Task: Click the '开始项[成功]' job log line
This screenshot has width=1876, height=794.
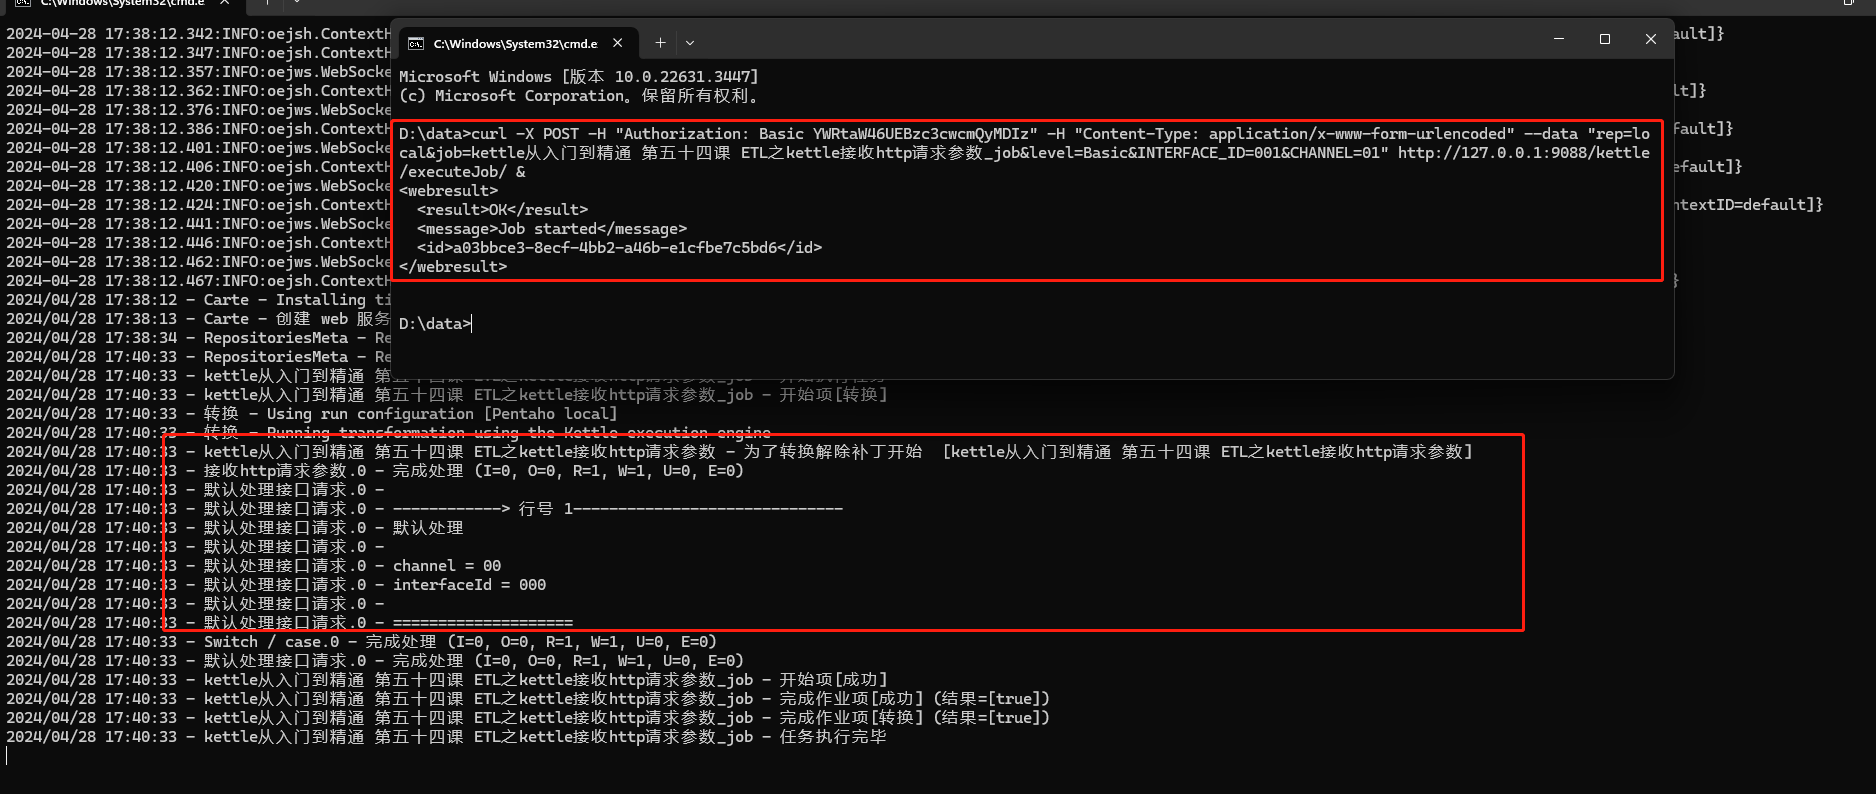Action: click(x=447, y=680)
